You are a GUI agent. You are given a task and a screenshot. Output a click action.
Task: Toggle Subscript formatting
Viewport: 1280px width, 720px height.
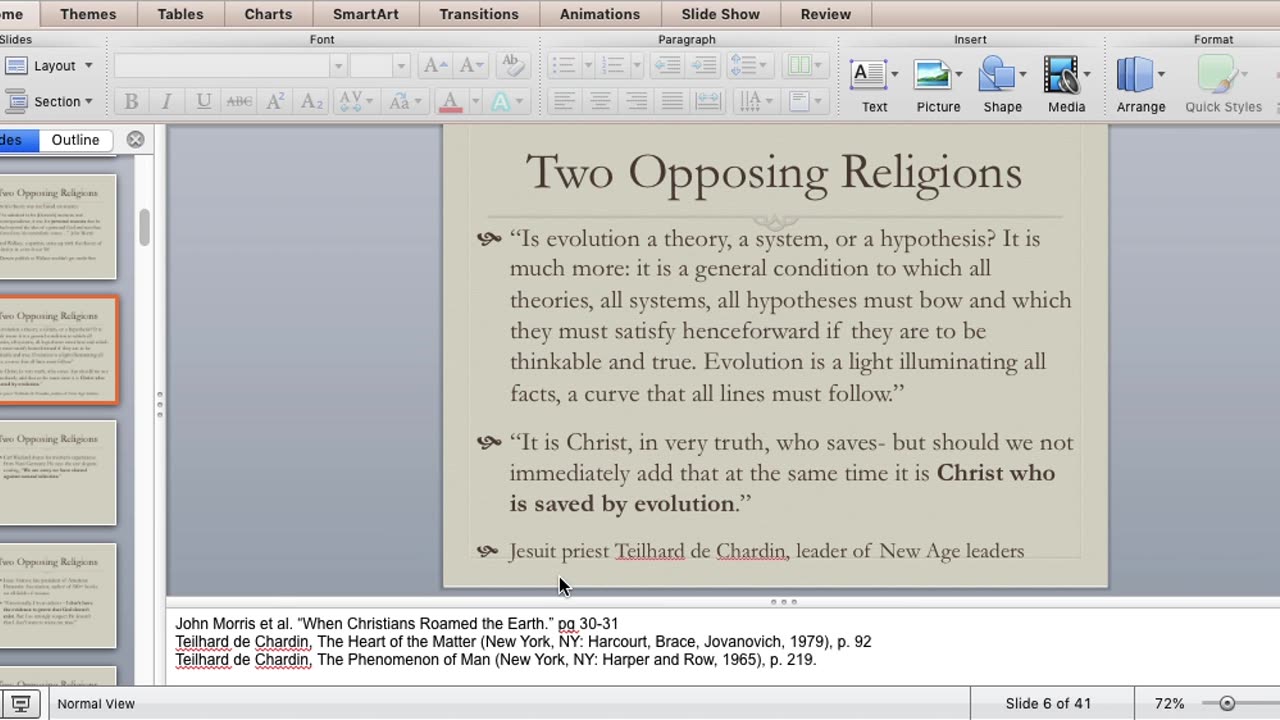click(x=312, y=101)
